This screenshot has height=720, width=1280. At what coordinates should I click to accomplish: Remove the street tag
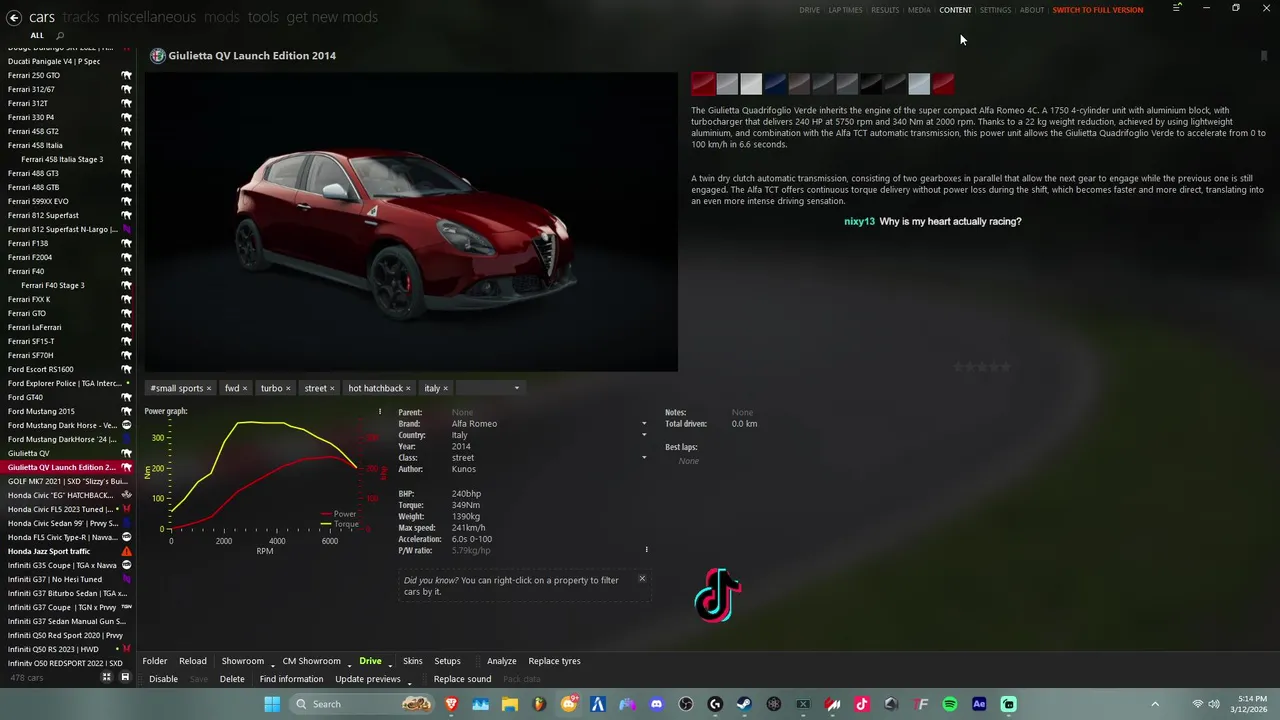[332, 389]
